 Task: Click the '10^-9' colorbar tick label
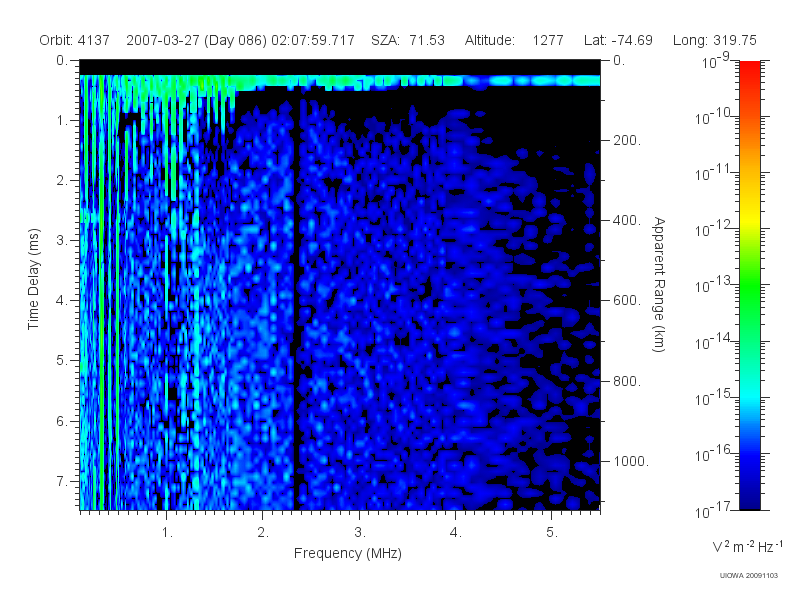(x=716, y=61)
